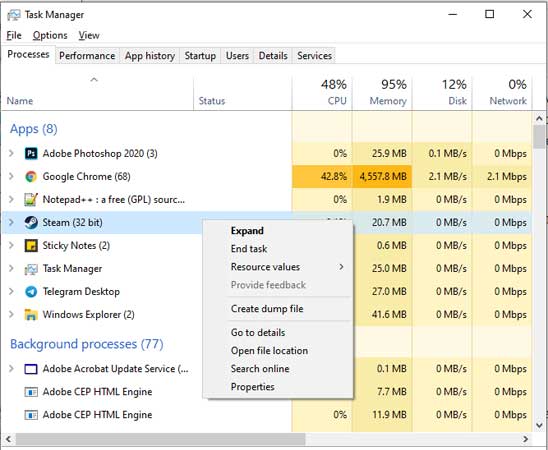Expand the Telegram Desktop process row

point(11,292)
